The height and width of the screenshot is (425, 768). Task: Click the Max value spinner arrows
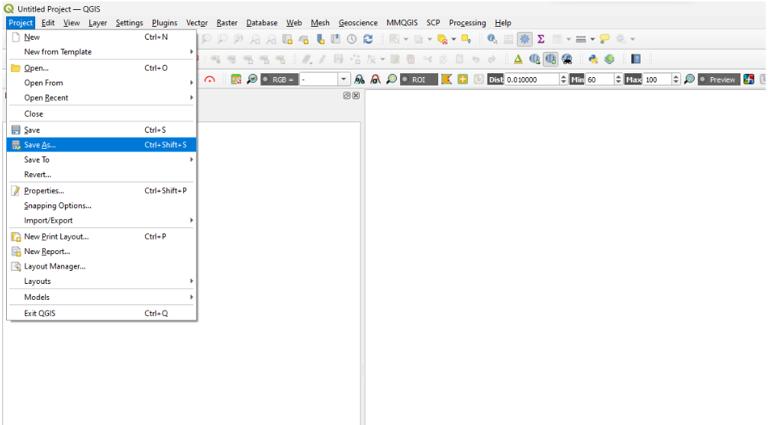(x=676, y=79)
